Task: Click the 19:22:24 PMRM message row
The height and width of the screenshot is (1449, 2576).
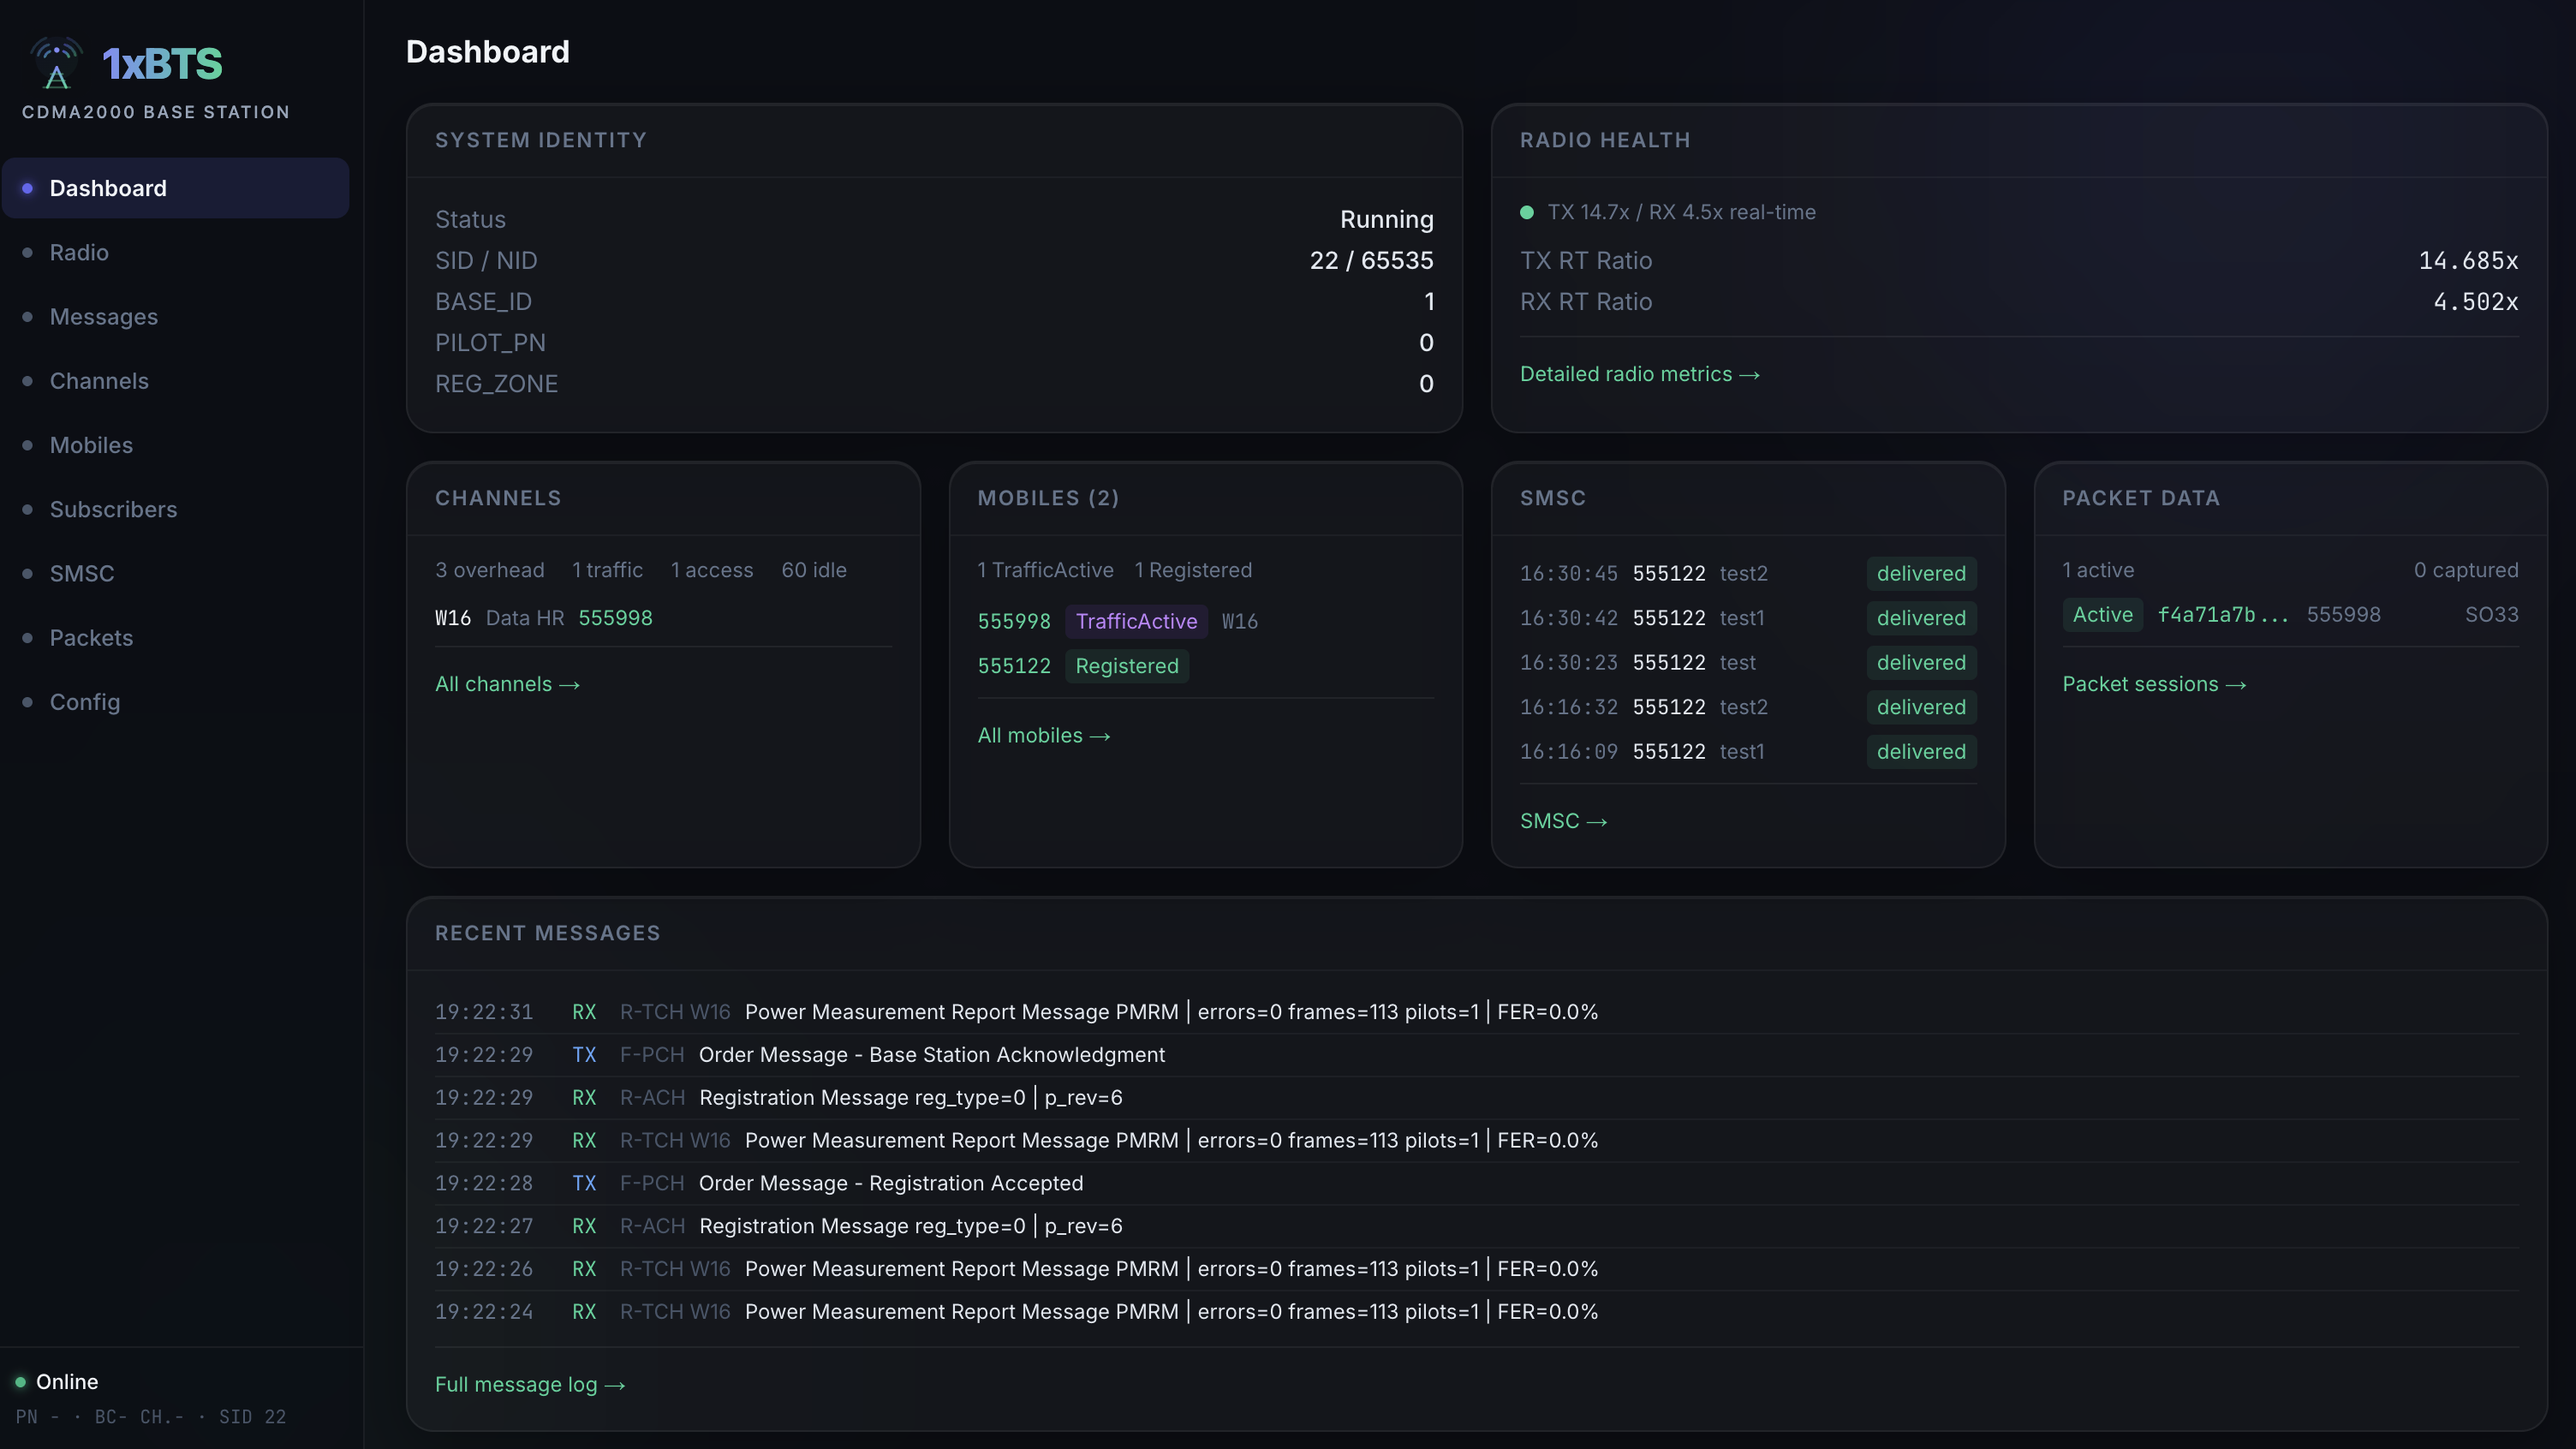Action: [x=1476, y=1312]
